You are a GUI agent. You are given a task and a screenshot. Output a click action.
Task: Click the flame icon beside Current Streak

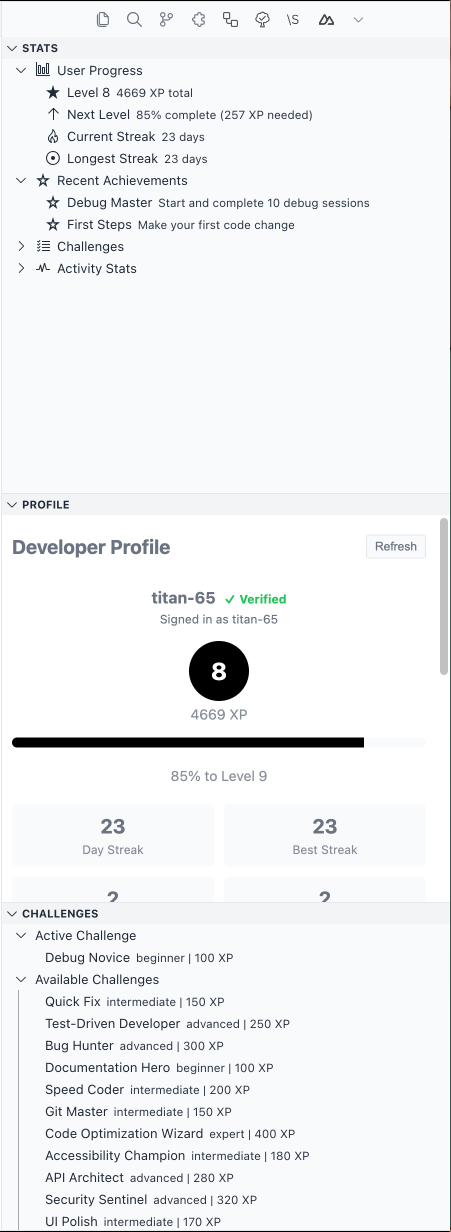click(53, 136)
